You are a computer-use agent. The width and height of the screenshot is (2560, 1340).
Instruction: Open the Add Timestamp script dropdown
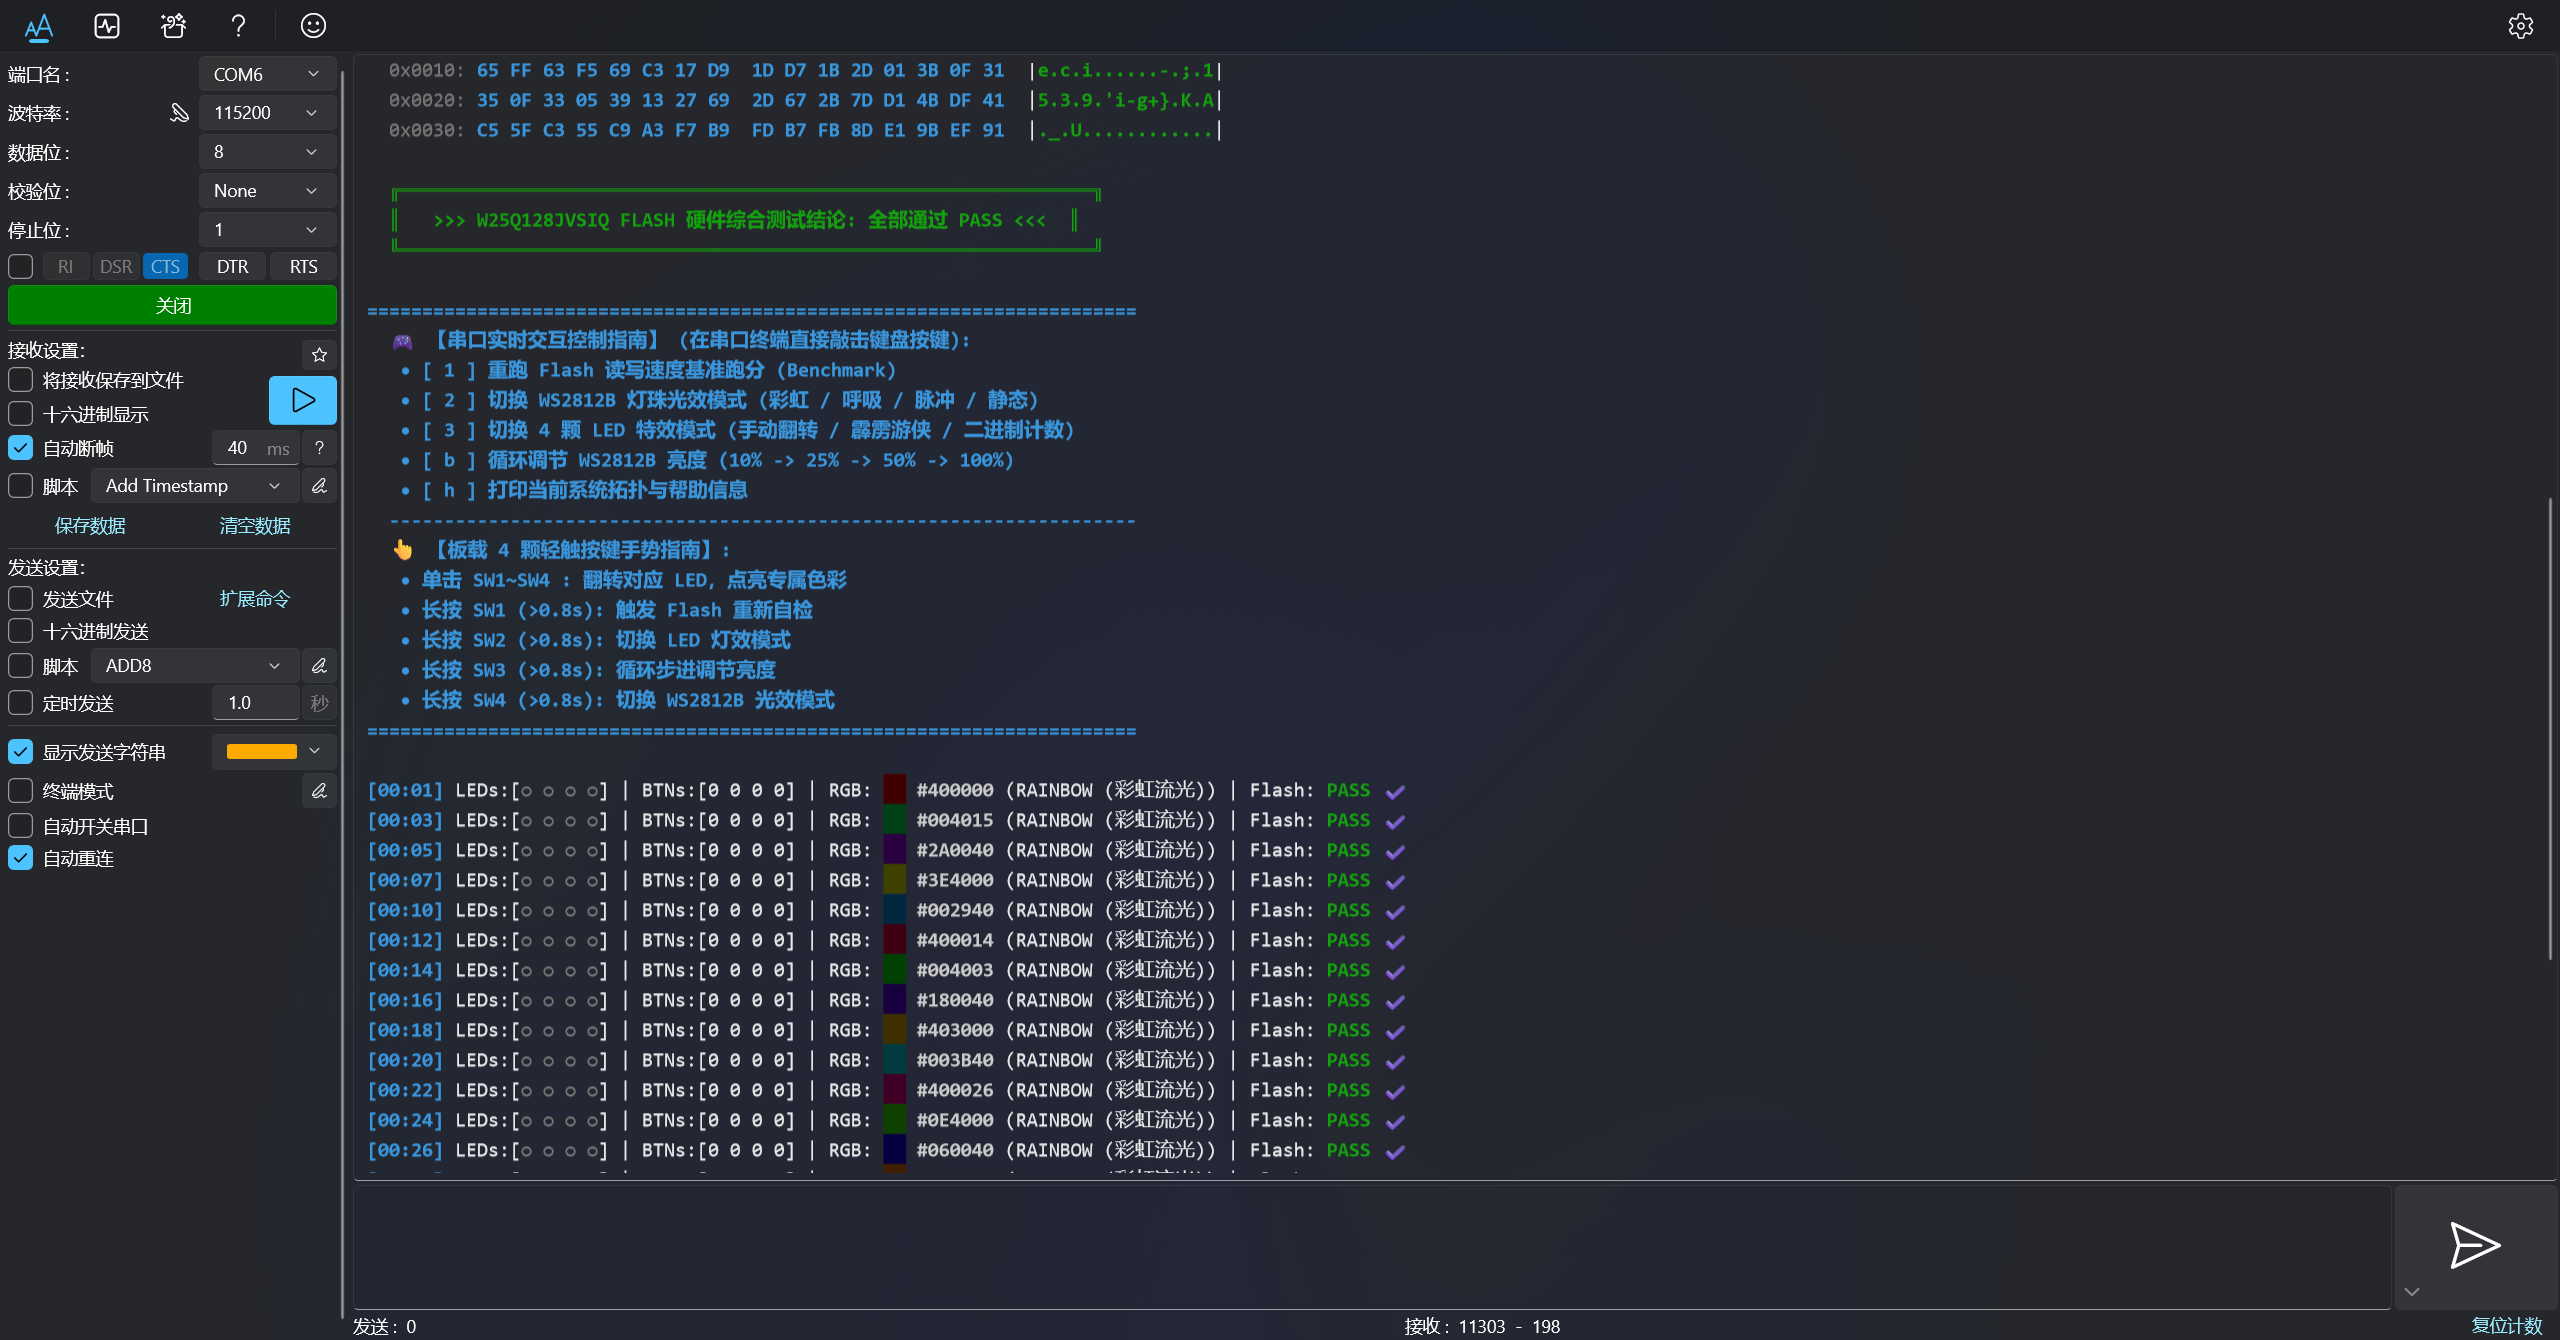click(195, 486)
